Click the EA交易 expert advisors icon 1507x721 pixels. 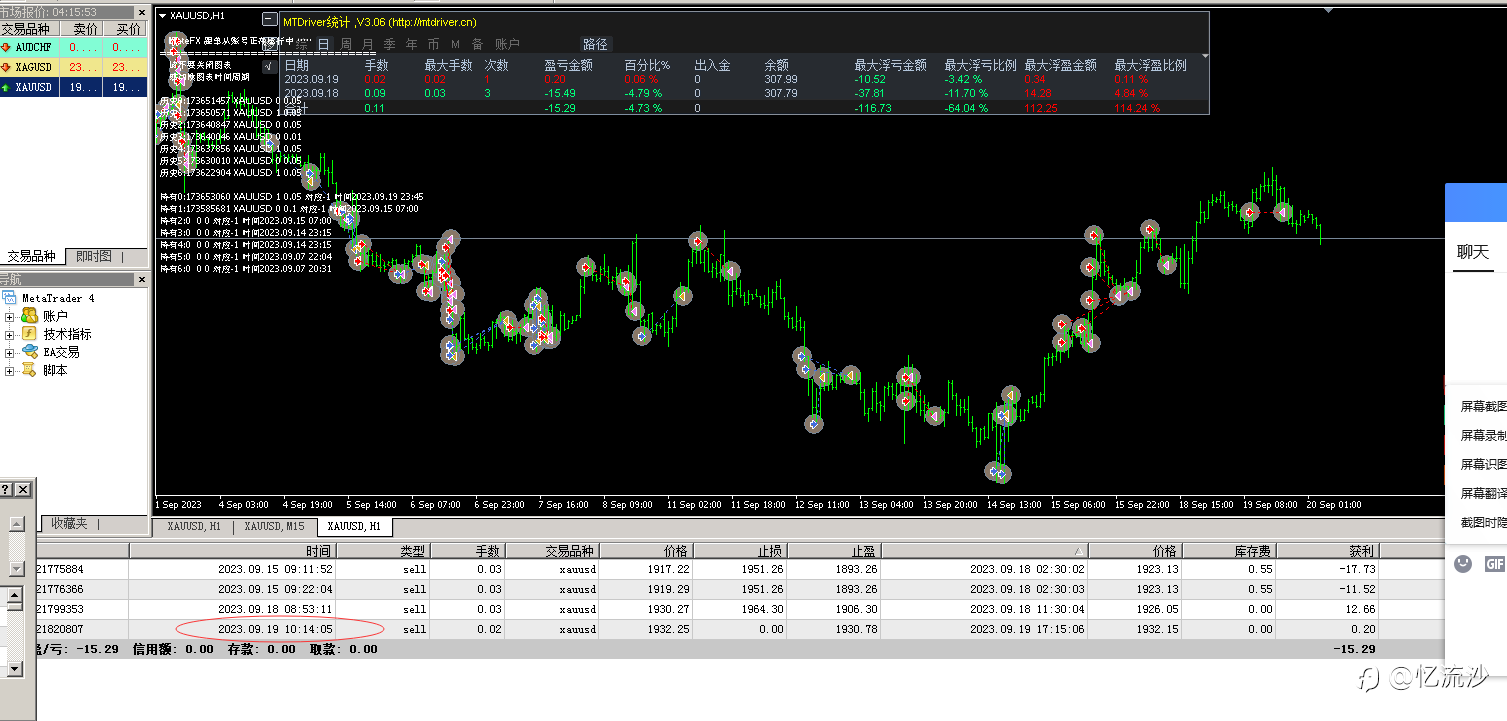point(30,352)
